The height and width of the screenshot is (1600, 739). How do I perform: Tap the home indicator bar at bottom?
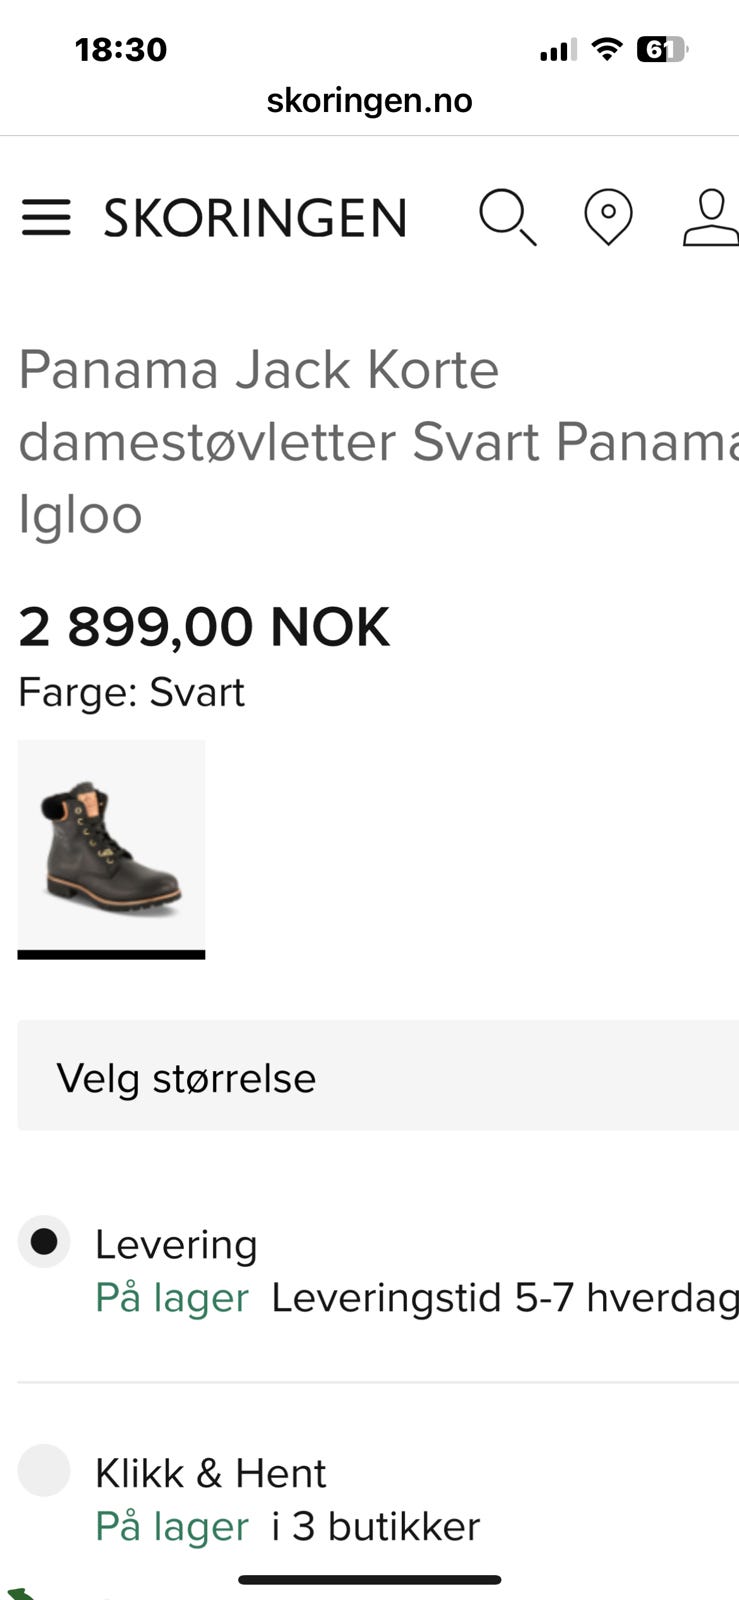coord(369,1580)
